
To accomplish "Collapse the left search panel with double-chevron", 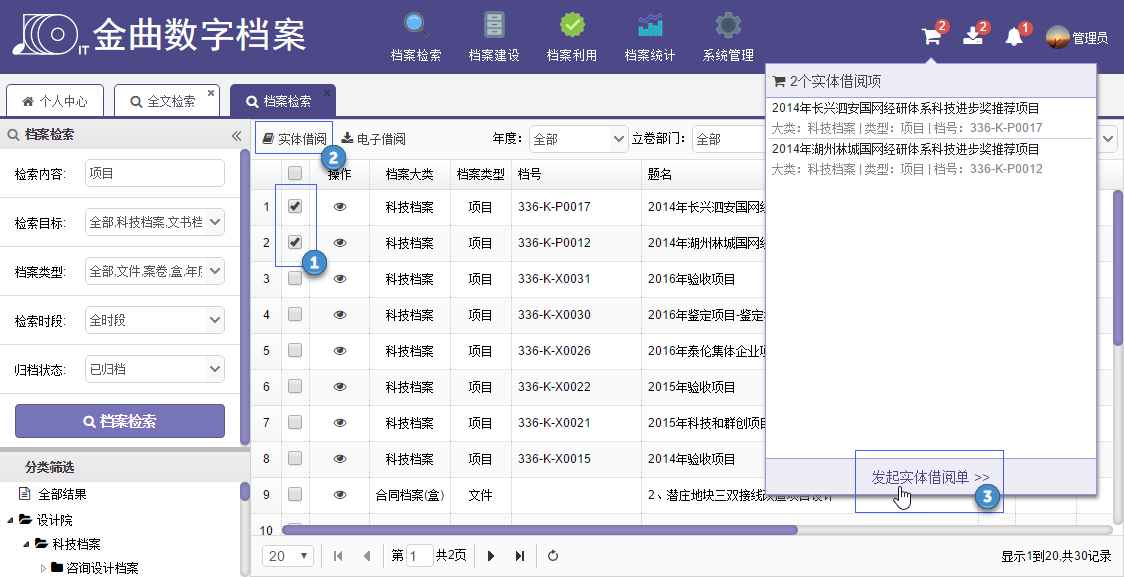I will pos(236,135).
